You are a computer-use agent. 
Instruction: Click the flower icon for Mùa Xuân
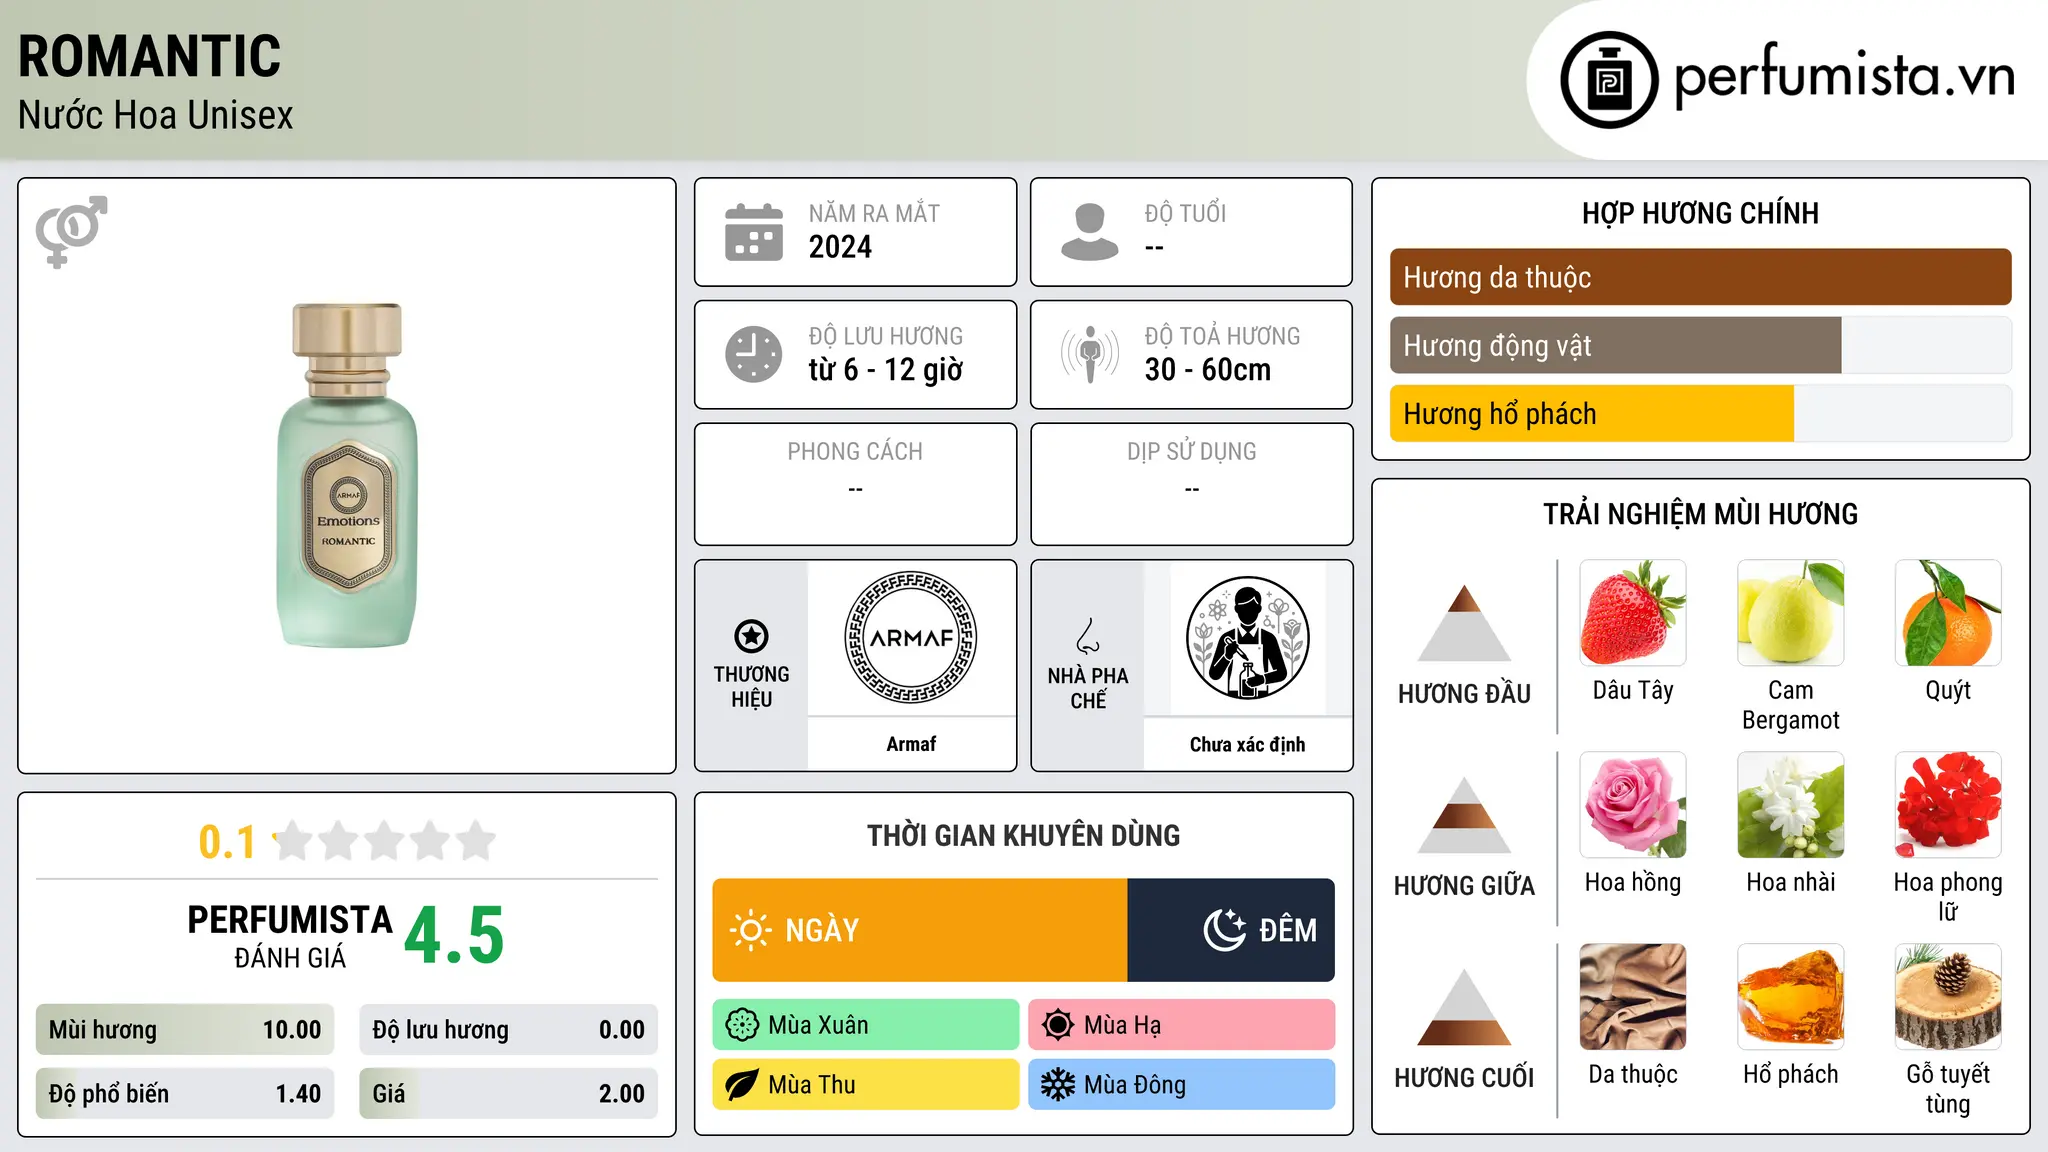742,1025
